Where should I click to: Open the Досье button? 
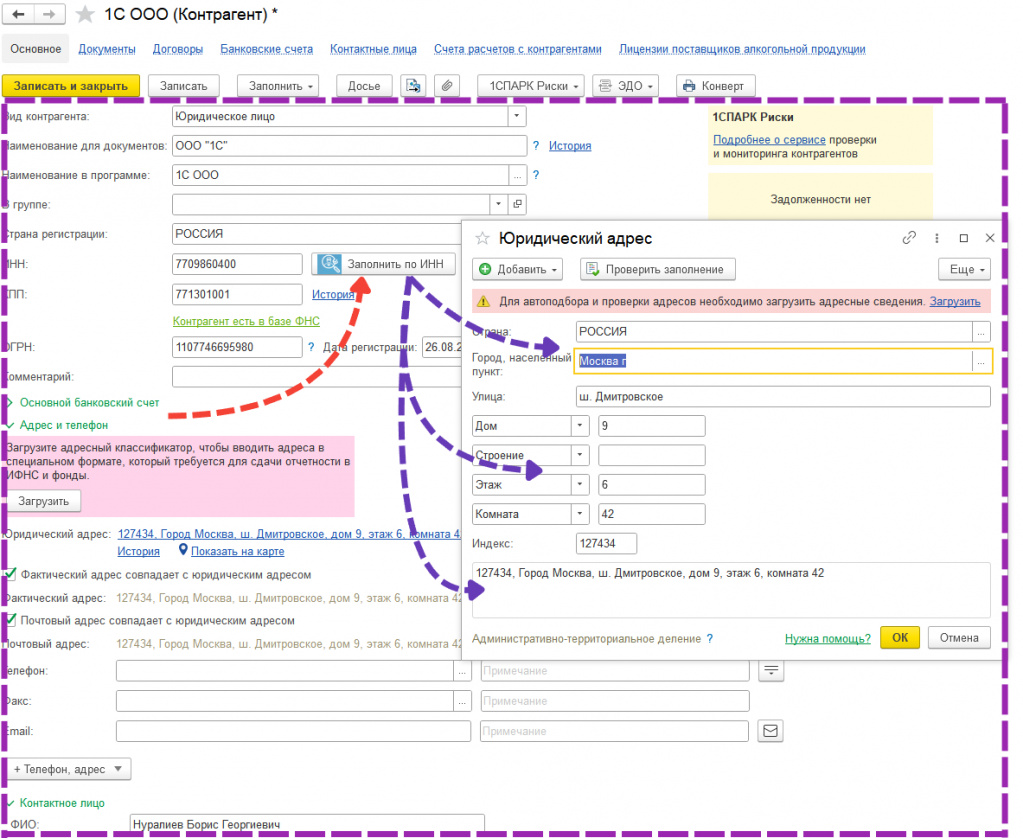363,85
